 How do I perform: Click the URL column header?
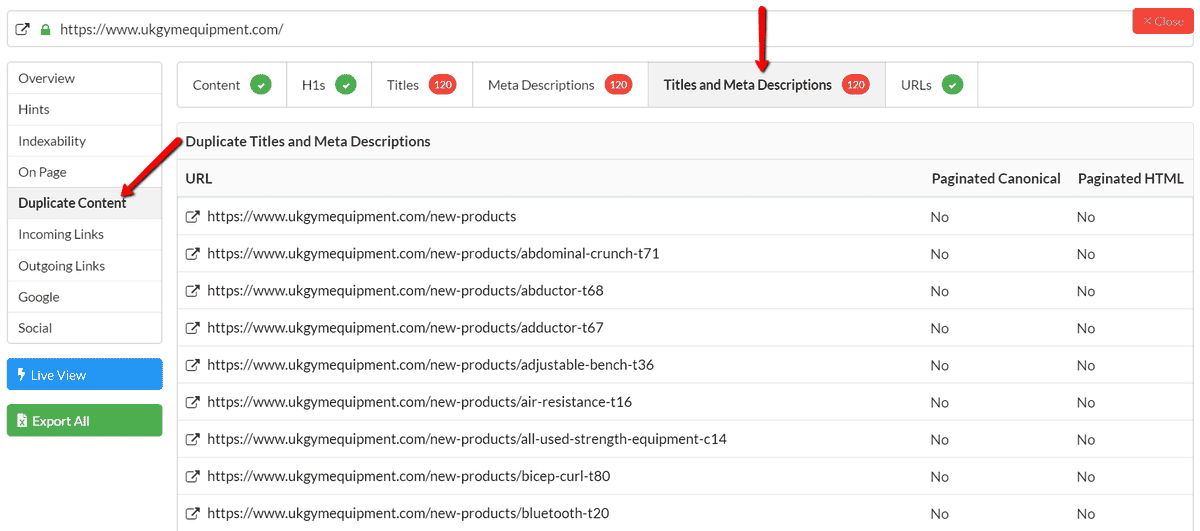click(199, 179)
